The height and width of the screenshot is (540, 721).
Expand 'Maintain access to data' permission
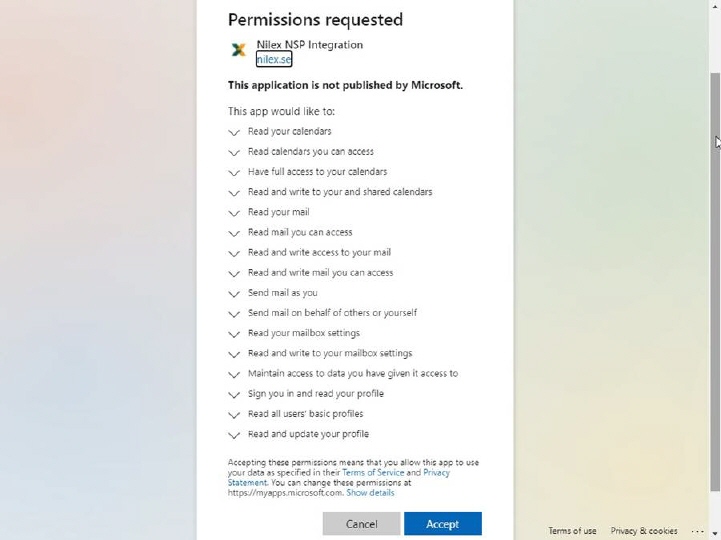(234, 374)
